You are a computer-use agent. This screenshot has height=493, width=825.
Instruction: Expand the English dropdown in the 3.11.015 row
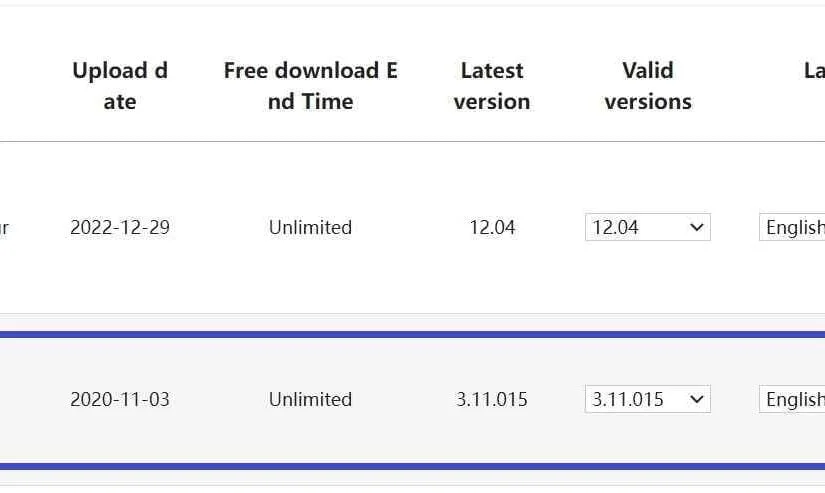click(x=793, y=399)
